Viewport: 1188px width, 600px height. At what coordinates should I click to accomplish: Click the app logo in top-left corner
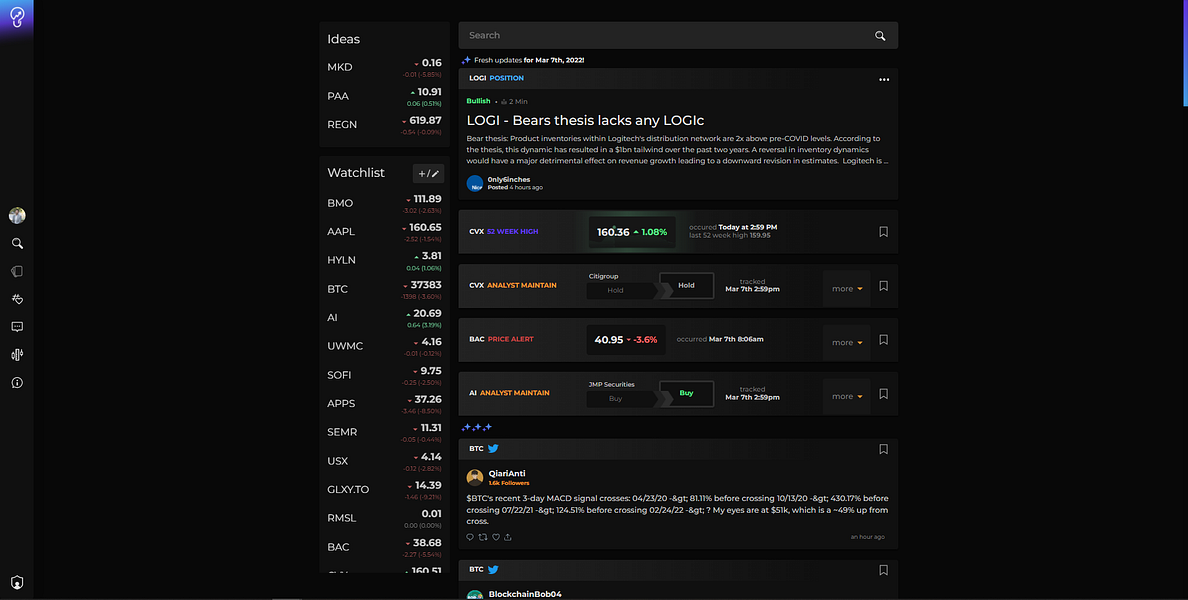[17, 17]
